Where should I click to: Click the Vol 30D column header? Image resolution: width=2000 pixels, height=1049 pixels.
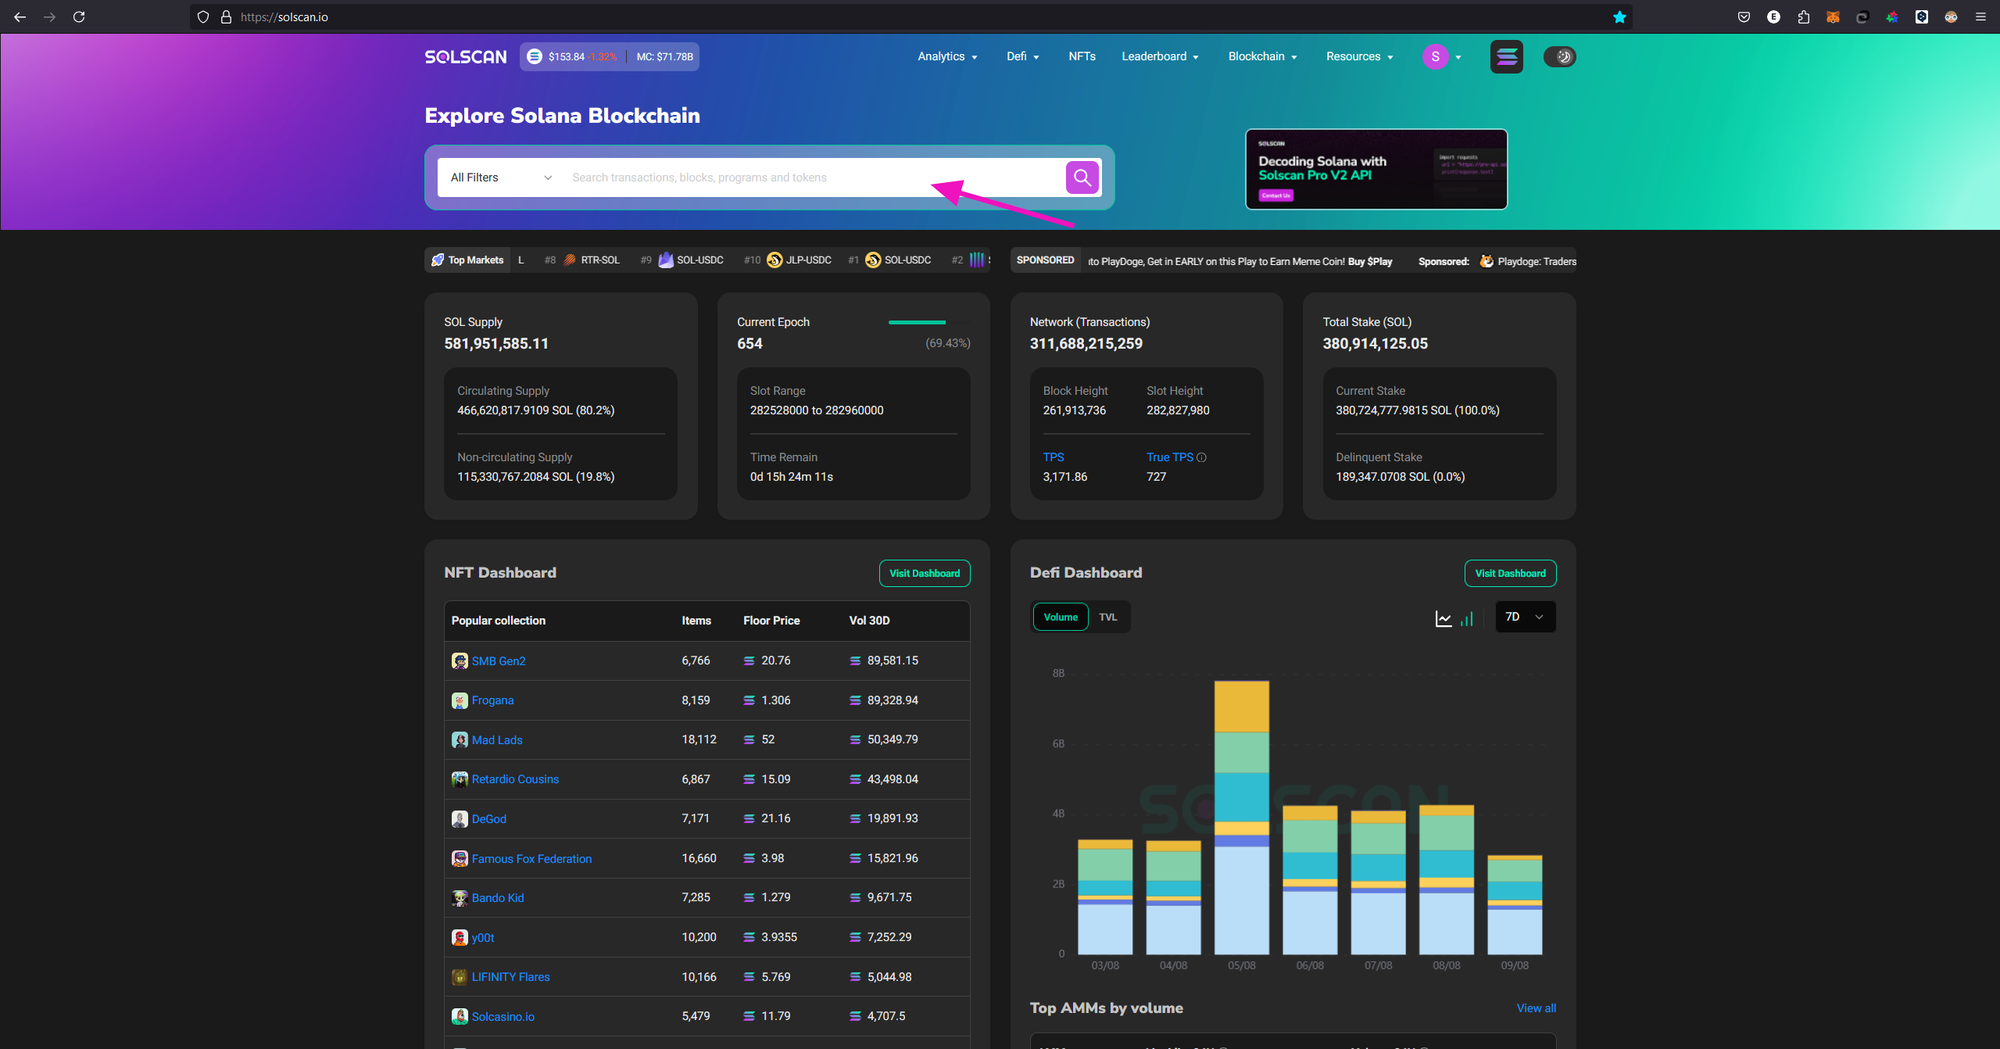click(x=869, y=621)
